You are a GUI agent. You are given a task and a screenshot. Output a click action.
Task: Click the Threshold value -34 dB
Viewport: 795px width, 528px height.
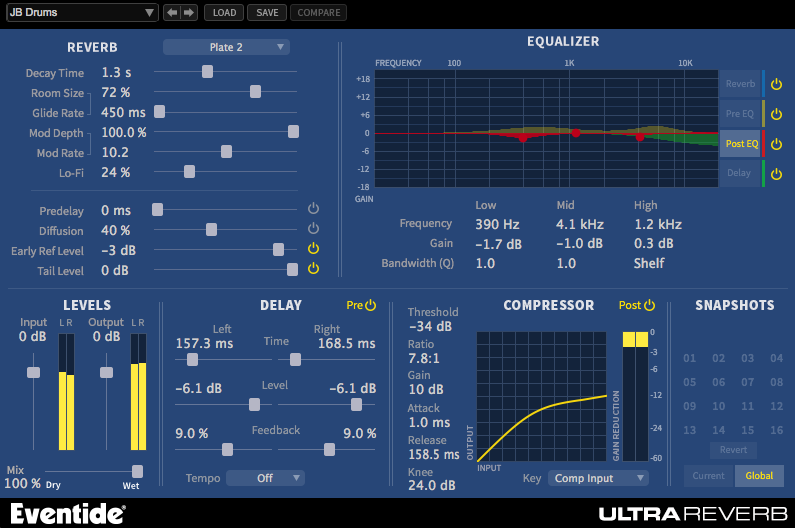430,326
